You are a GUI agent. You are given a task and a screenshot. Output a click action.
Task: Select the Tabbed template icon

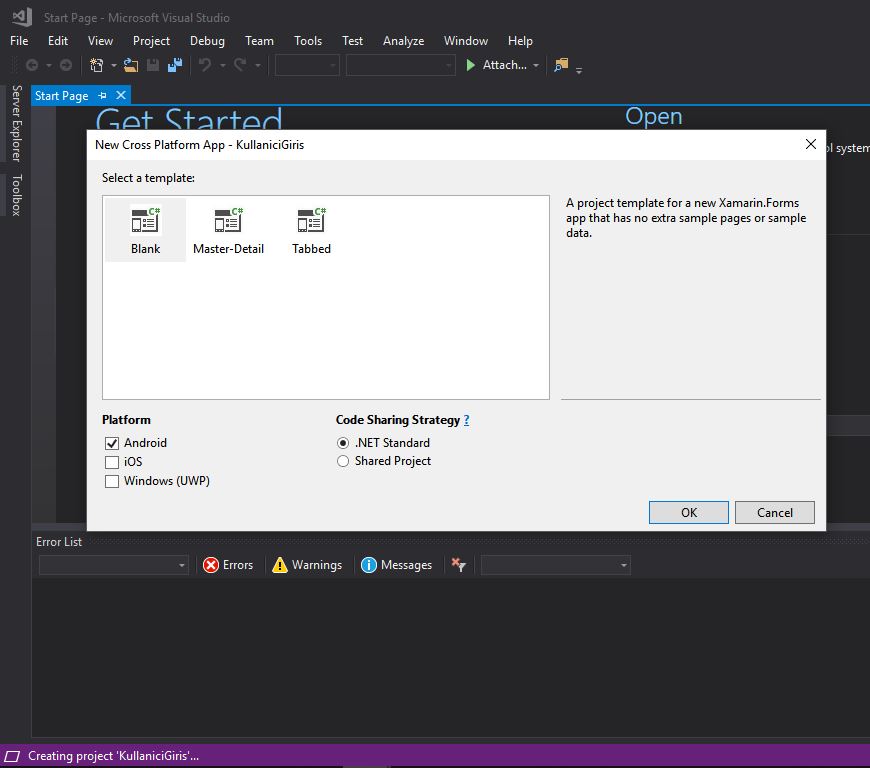(311, 220)
